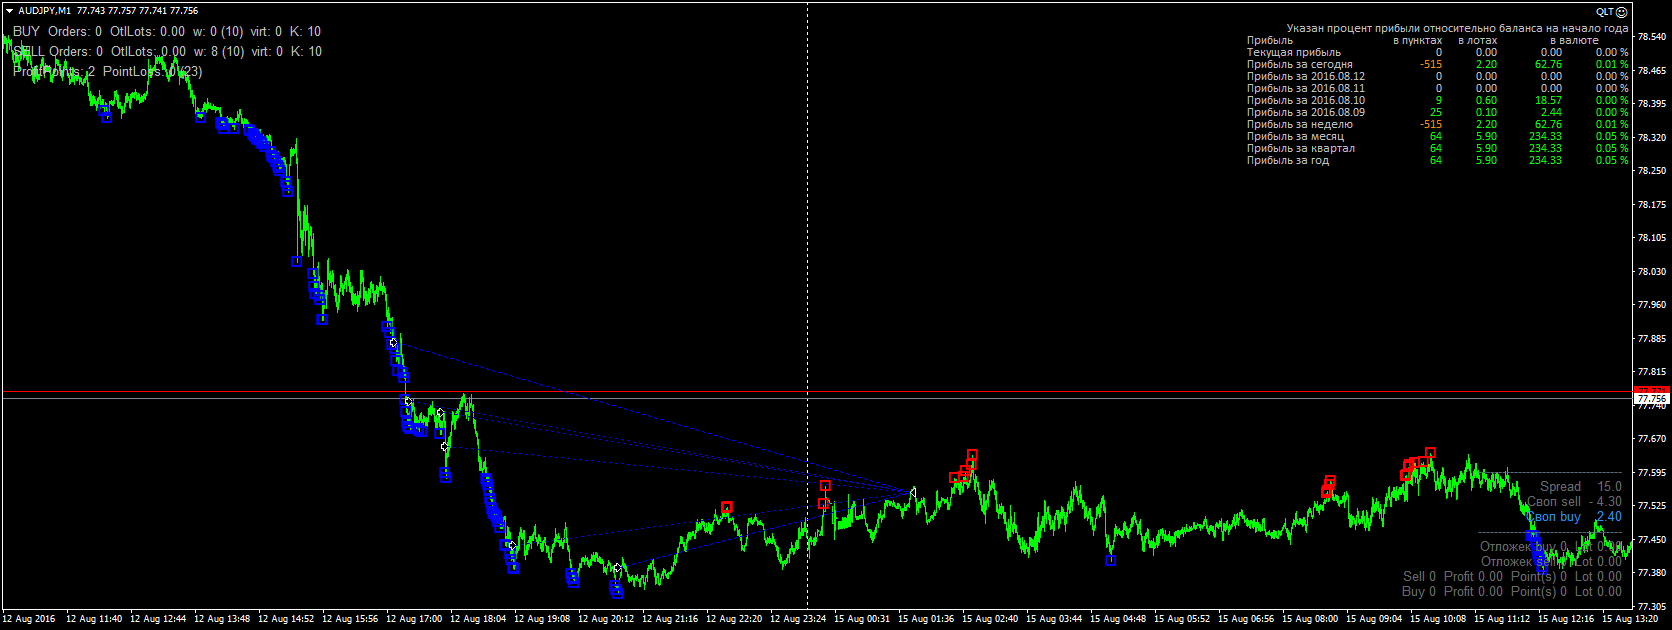Click the red sell marker near 12 Aug 22:20
Image resolution: width=1672 pixels, height=630 pixels.
(x=727, y=507)
